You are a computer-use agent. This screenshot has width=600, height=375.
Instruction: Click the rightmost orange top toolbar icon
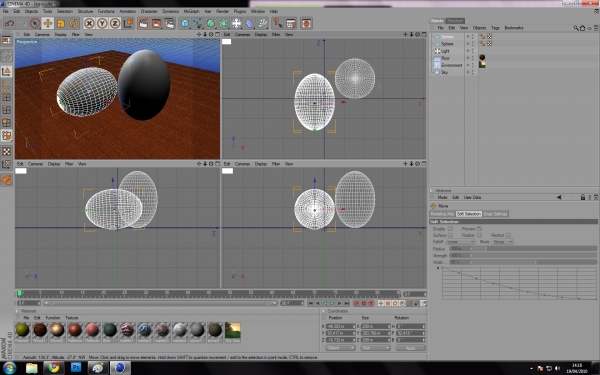tap(306, 23)
